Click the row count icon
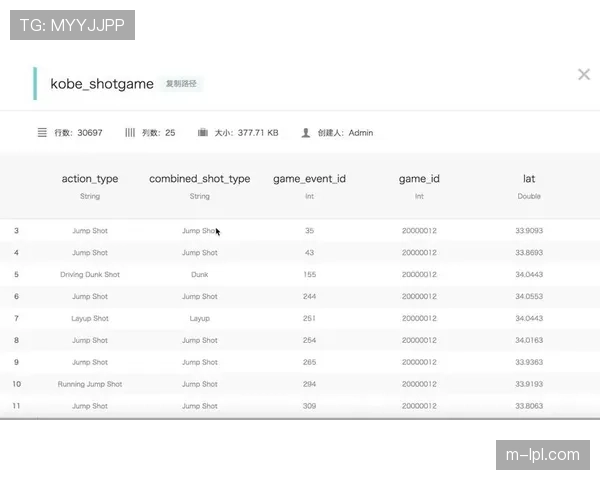 (42, 132)
